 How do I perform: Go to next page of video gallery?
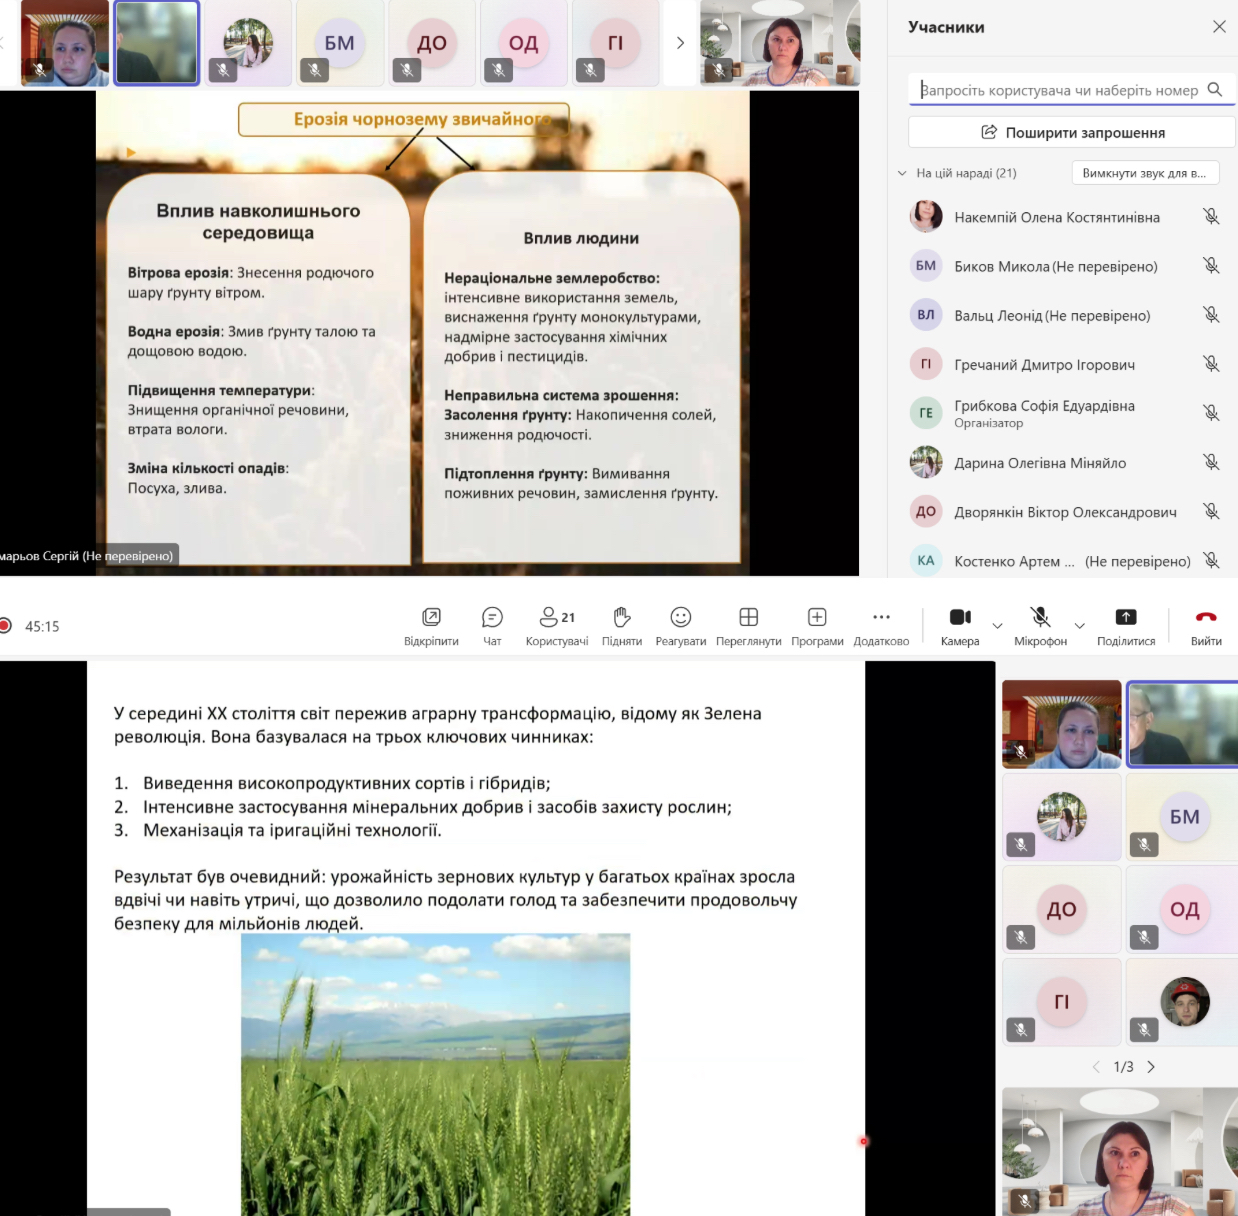pyautogui.click(x=1151, y=1067)
